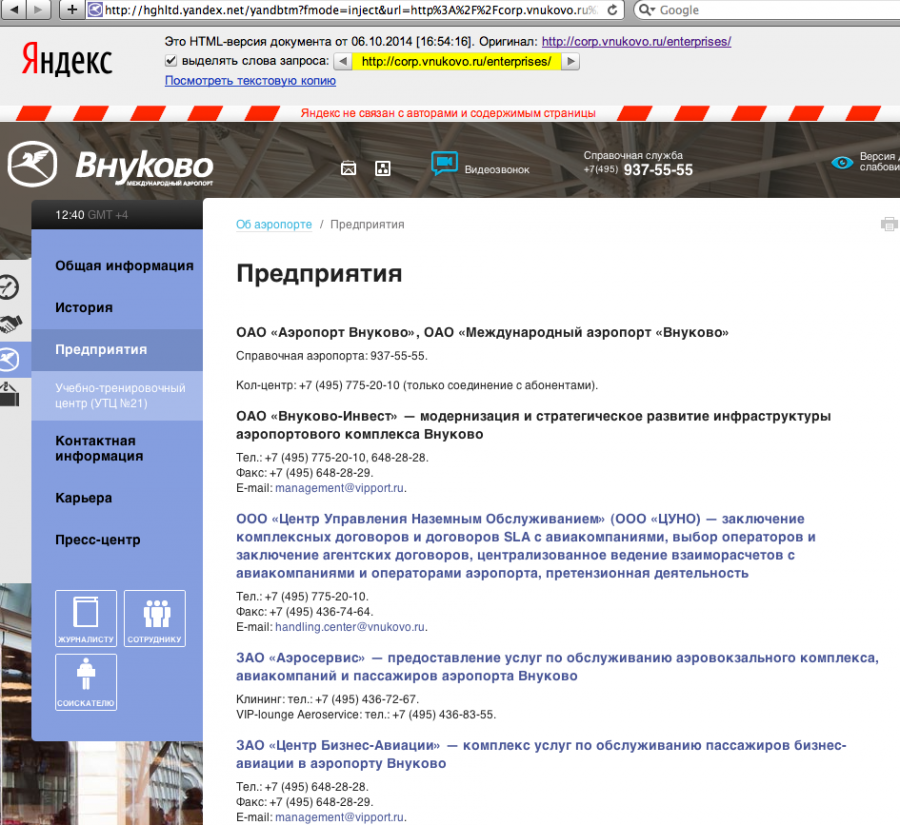Screen dimensions: 900x825
Task: Open 'Общая информация' in the sidebar
Action: pos(124,266)
